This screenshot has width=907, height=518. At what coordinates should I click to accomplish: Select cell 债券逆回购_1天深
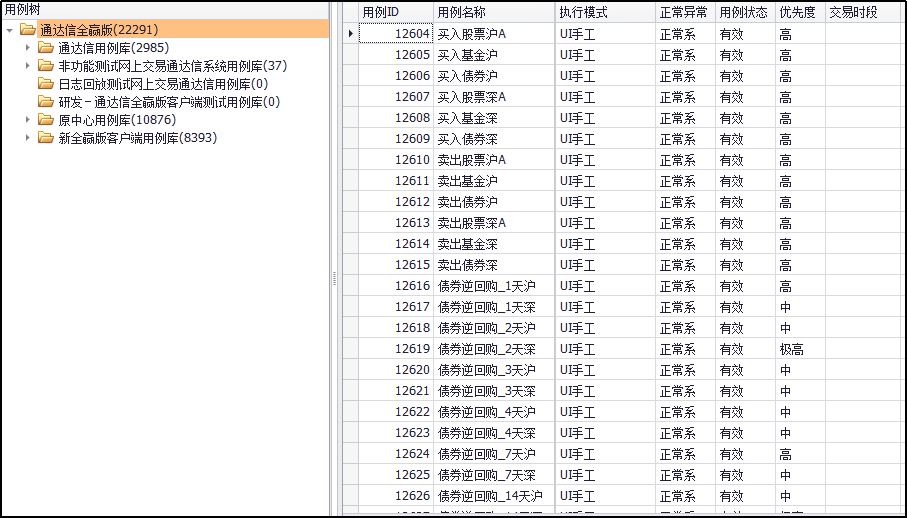click(x=494, y=307)
